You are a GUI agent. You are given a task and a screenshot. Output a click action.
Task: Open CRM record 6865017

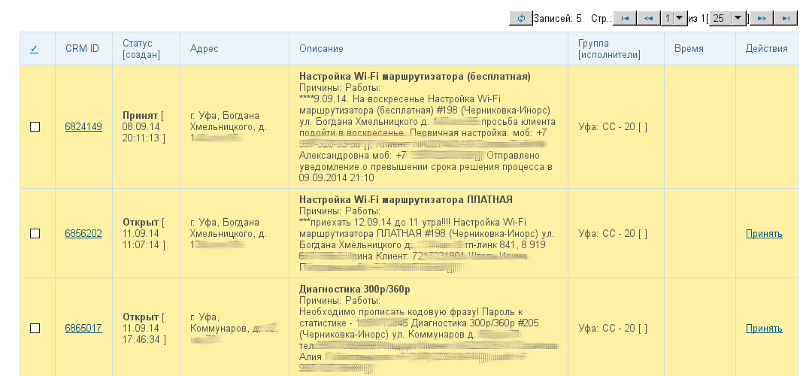point(83,328)
